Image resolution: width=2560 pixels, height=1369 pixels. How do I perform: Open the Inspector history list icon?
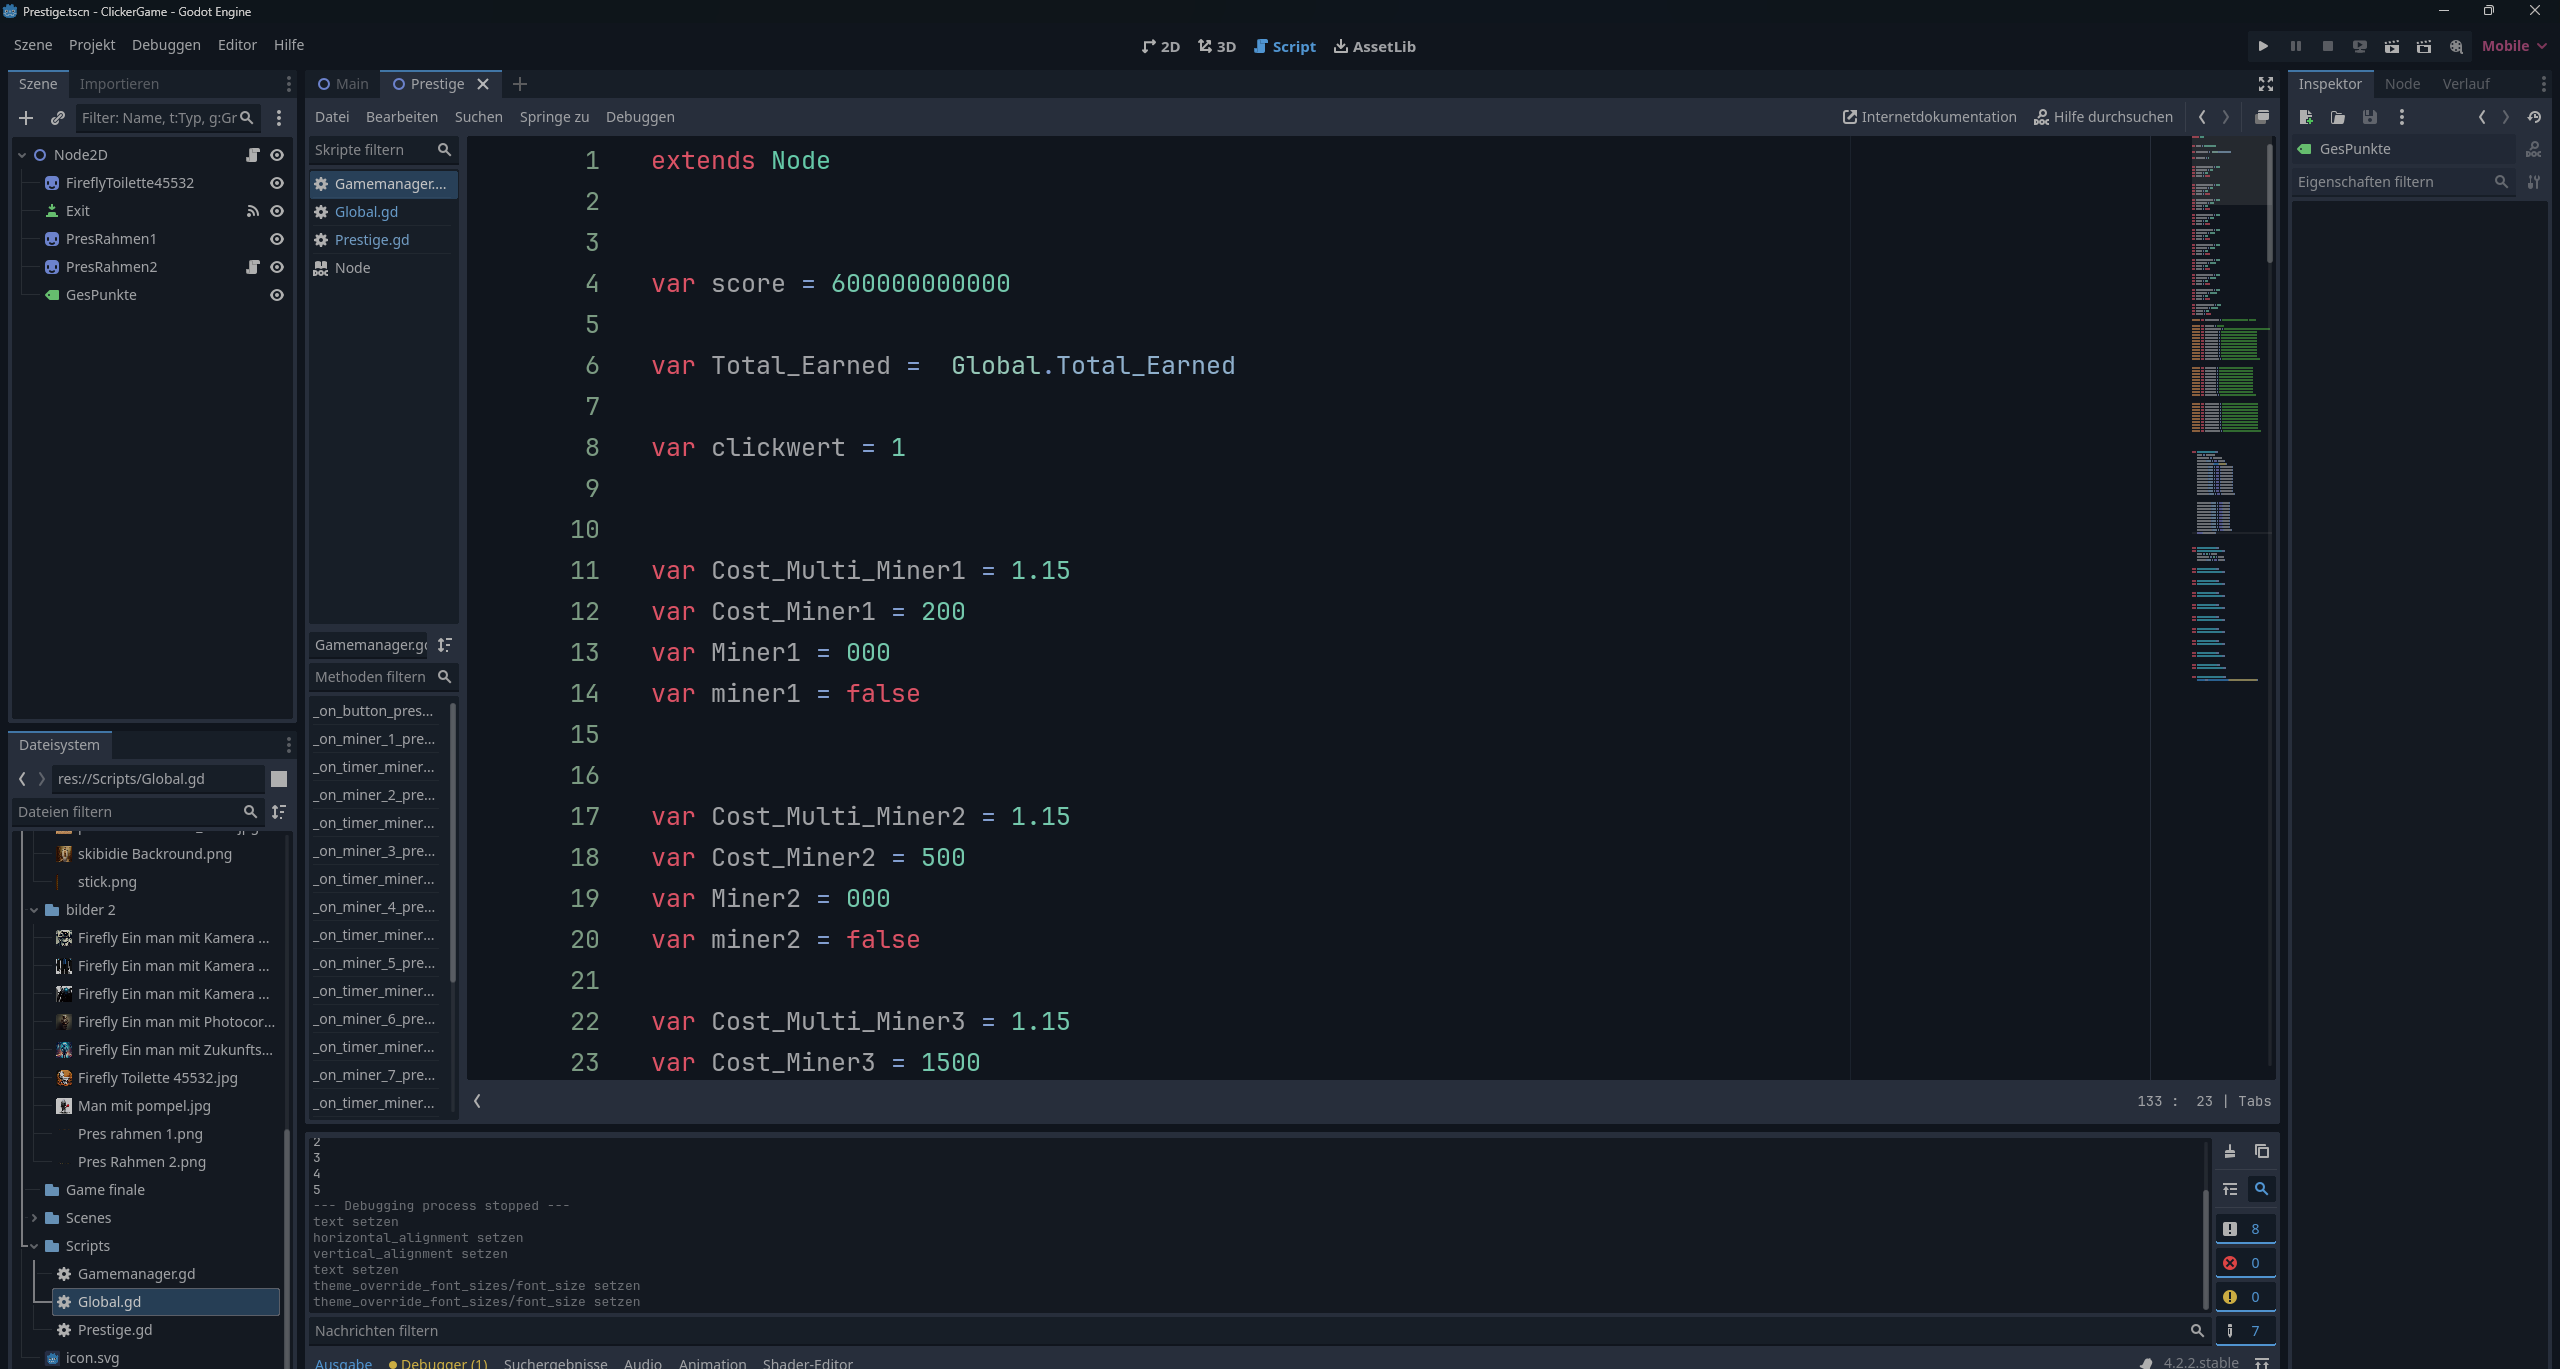tap(2534, 117)
